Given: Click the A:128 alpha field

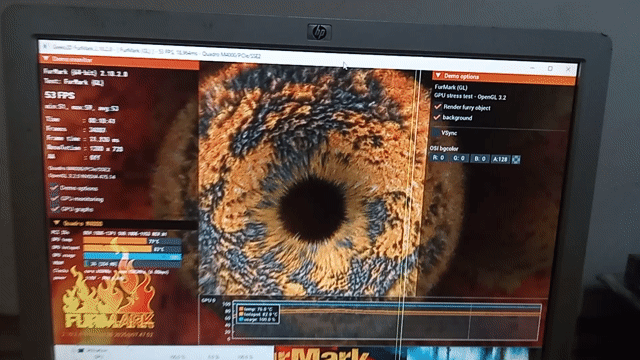Looking at the screenshot, I should (500, 159).
